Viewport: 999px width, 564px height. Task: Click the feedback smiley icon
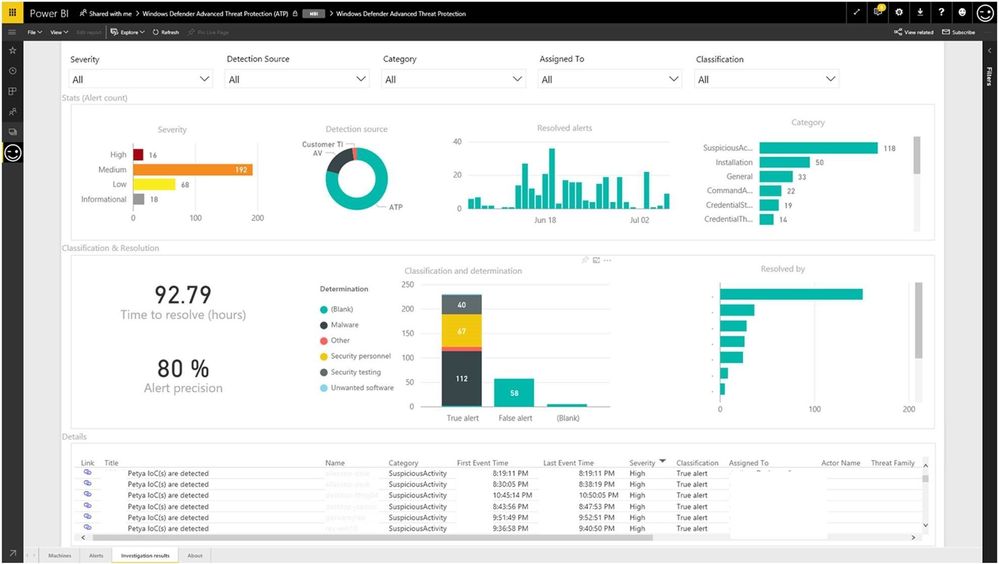point(962,12)
